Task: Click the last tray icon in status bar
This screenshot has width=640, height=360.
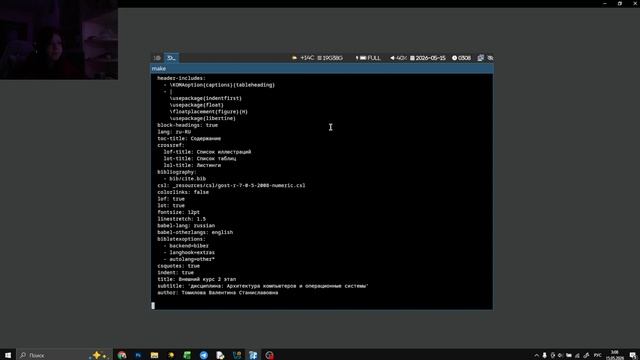Action: click(x=490, y=58)
